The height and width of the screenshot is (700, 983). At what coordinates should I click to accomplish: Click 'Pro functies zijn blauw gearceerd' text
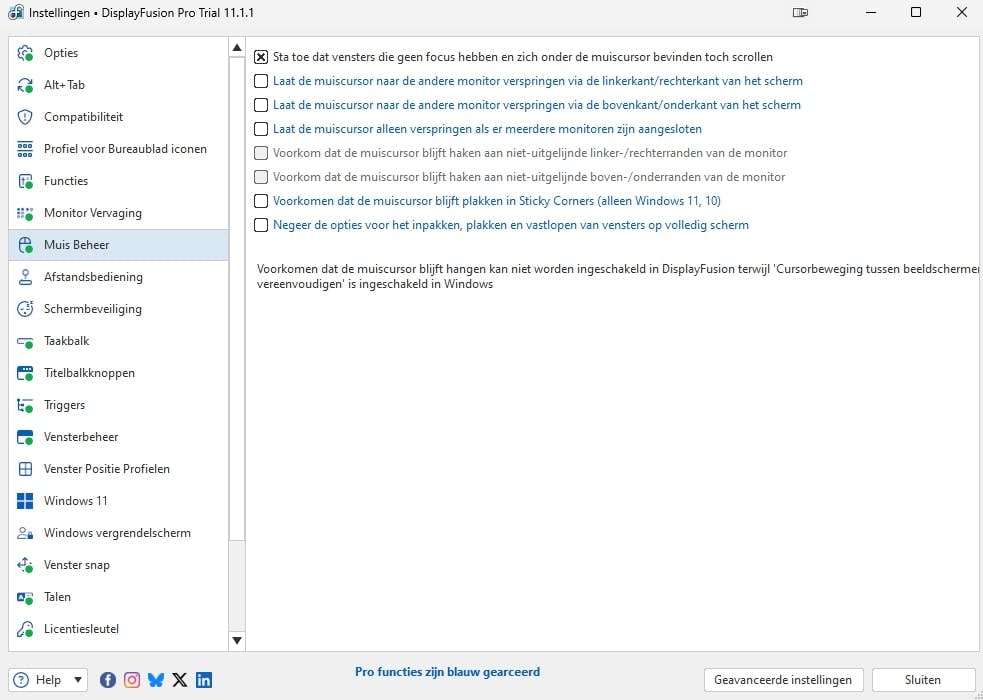pyautogui.click(x=448, y=672)
